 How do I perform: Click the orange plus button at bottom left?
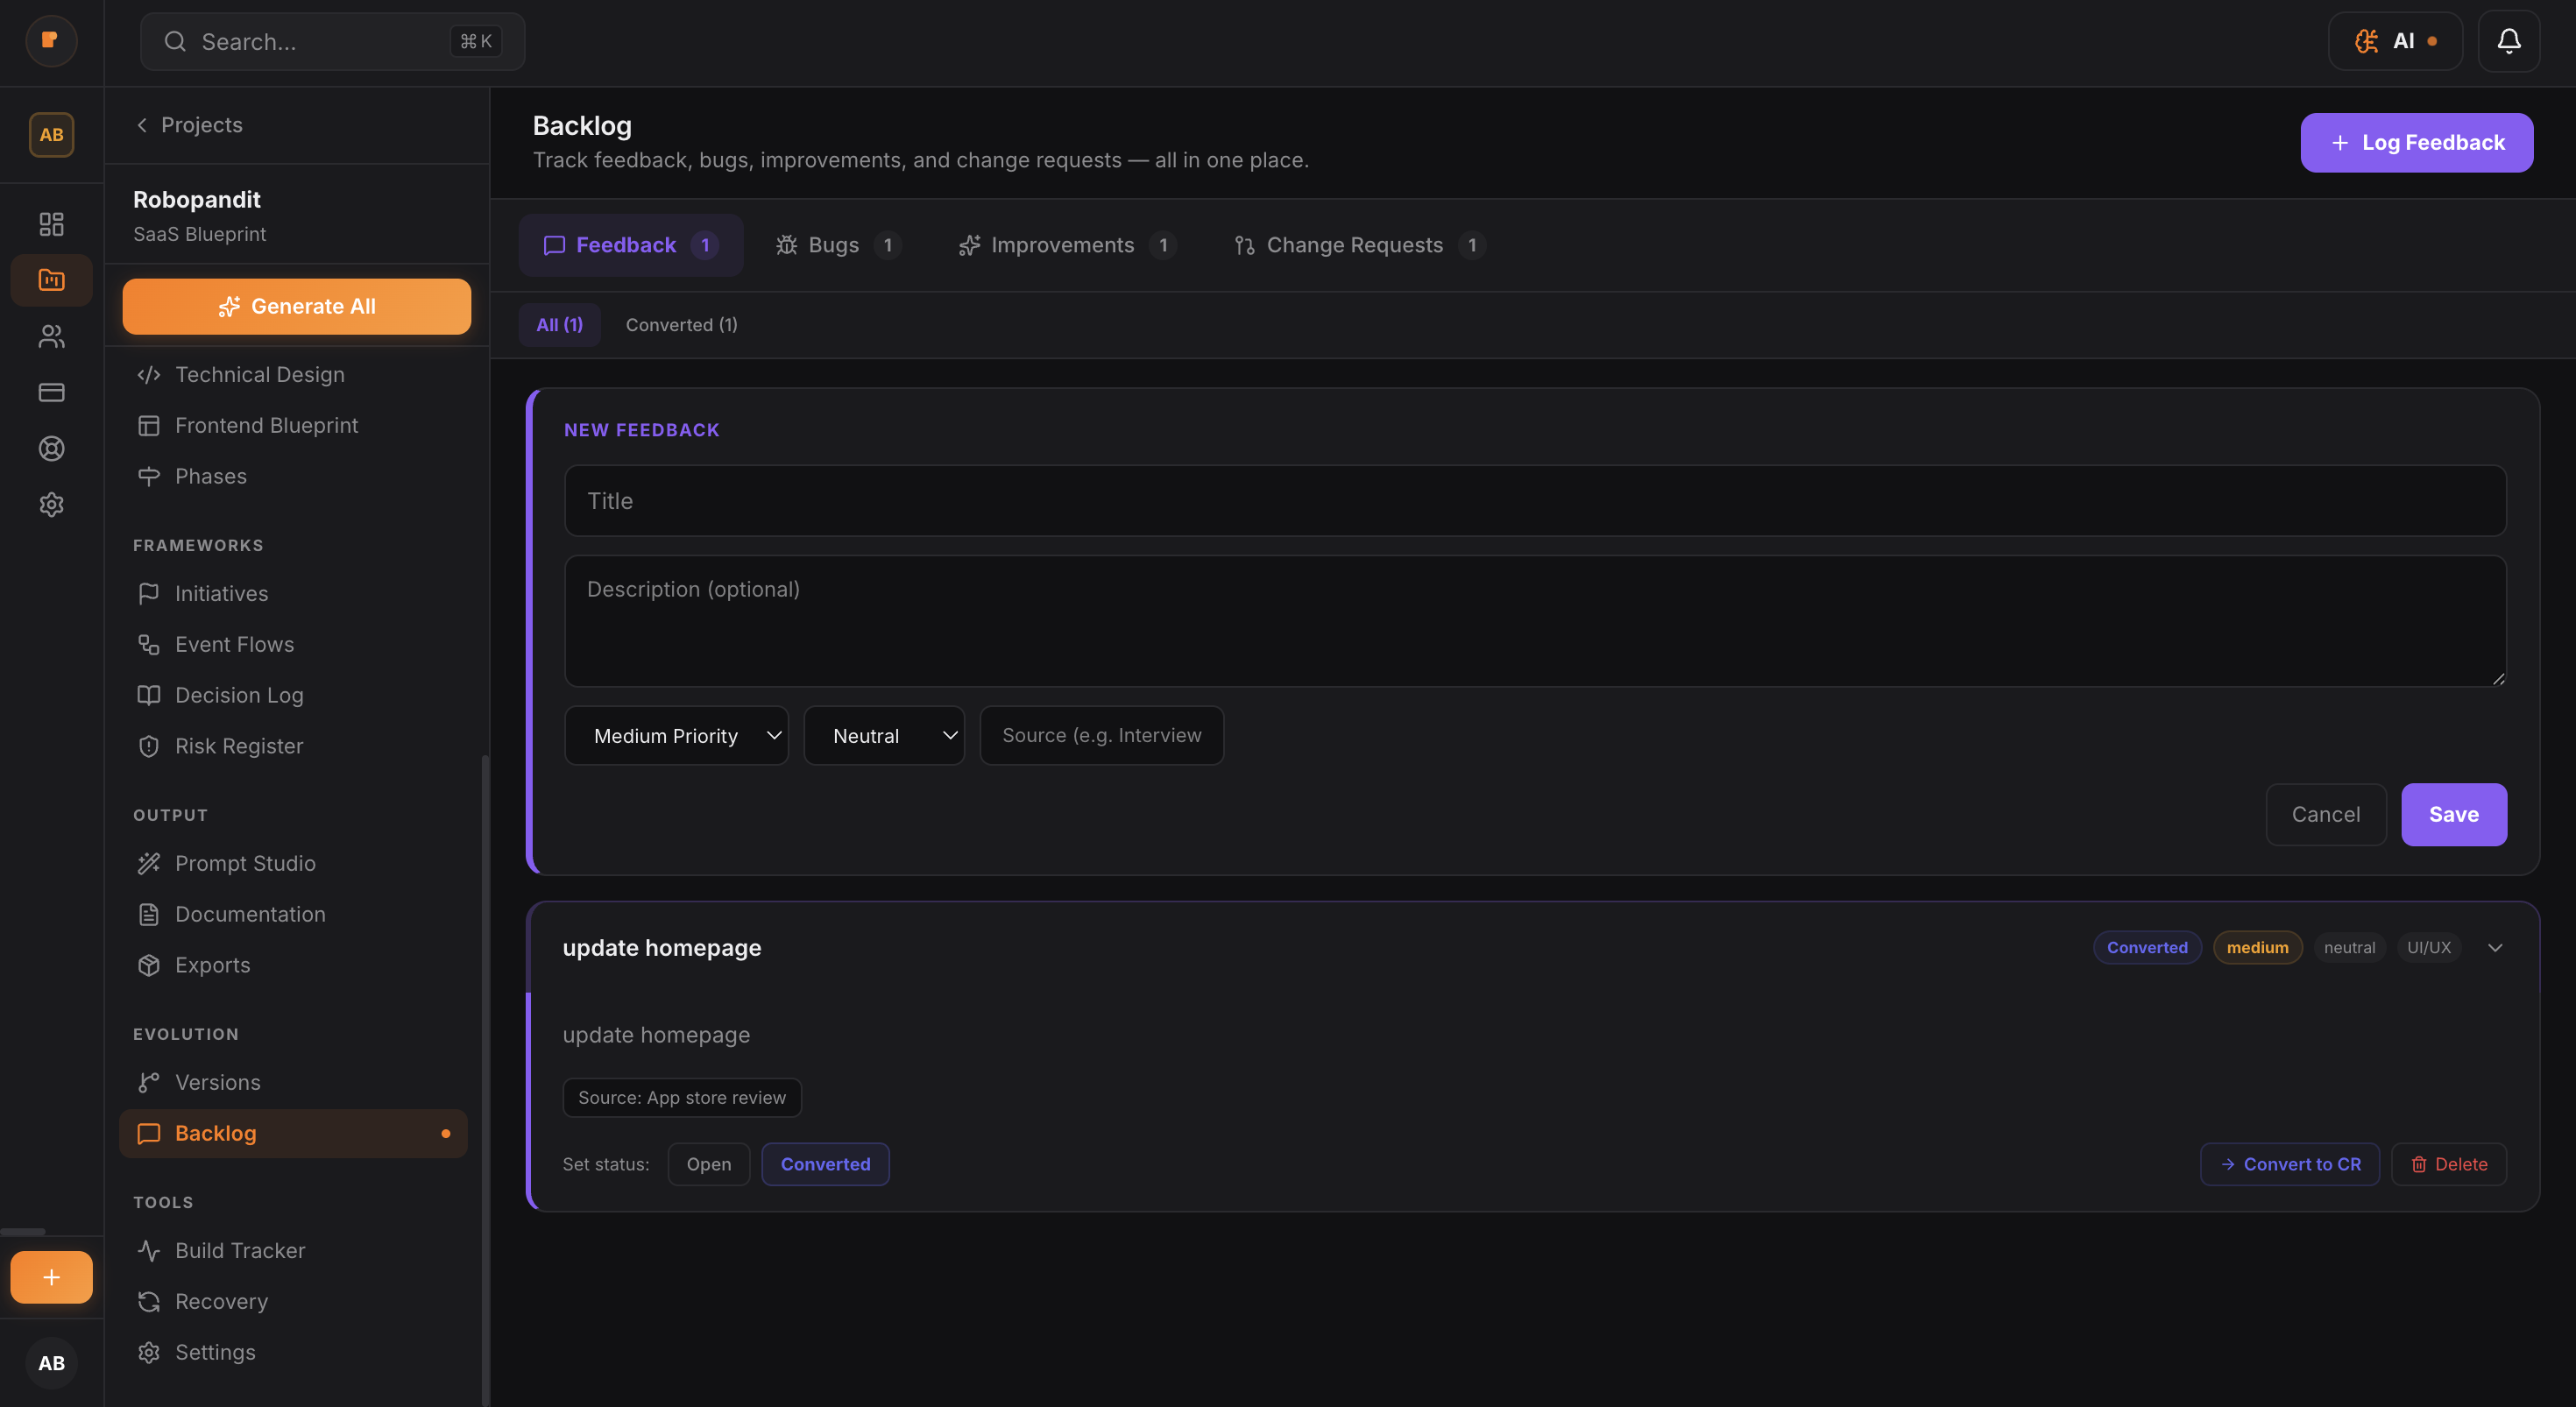51,1277
